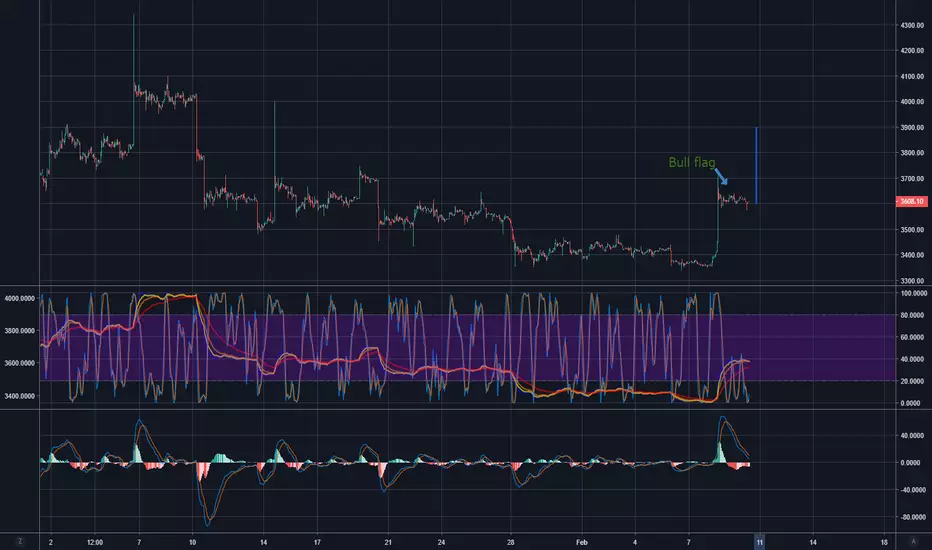Click the 2 date label on time axis
This screenshot has height=550, width=932.
tap(51, 542)
